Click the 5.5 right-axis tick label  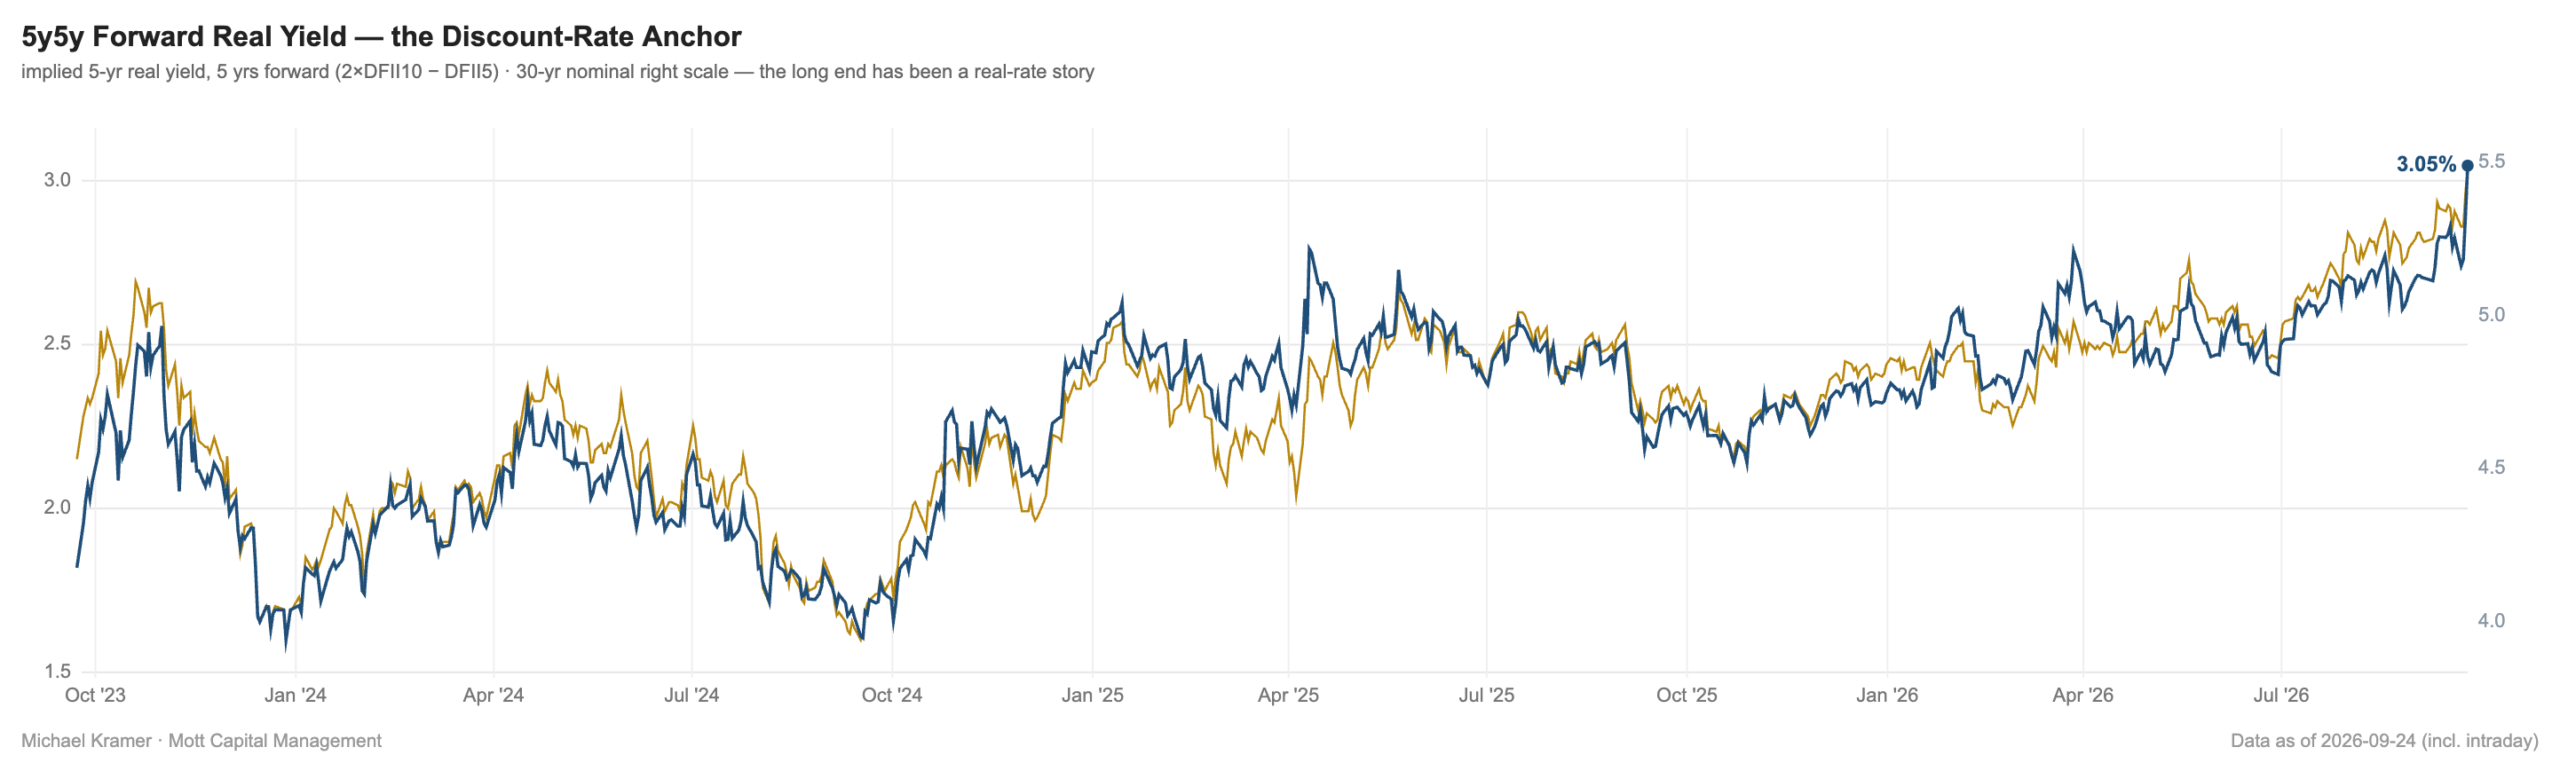tap(2491, 161)
